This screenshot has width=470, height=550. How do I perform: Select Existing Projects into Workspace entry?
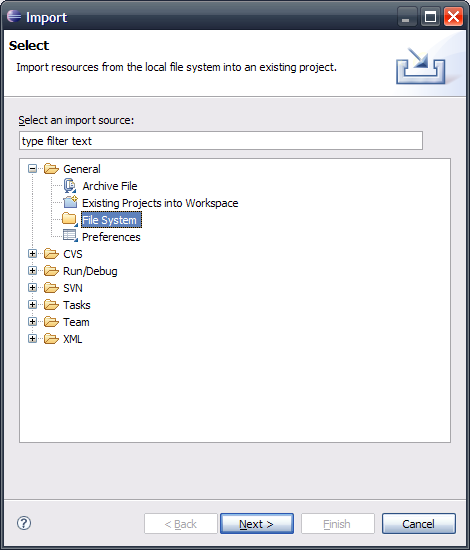tap(160, 203)
